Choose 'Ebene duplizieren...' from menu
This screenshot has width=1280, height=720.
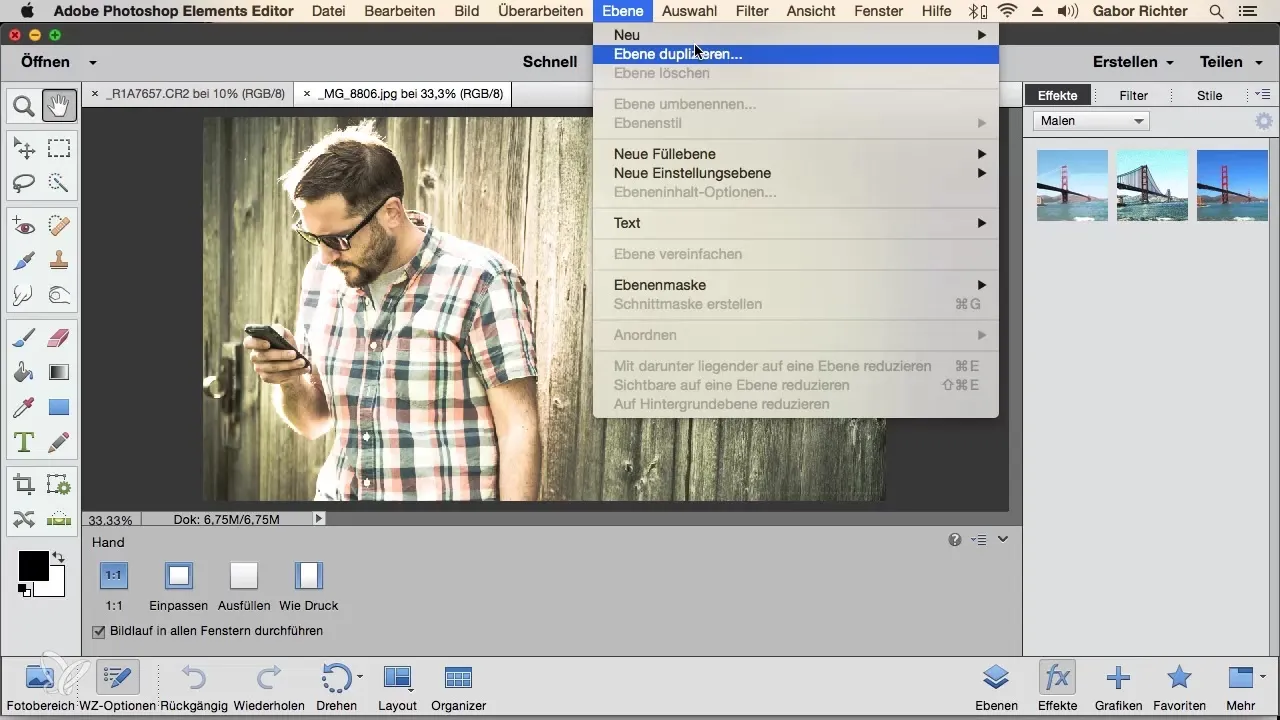click(796, 54)
